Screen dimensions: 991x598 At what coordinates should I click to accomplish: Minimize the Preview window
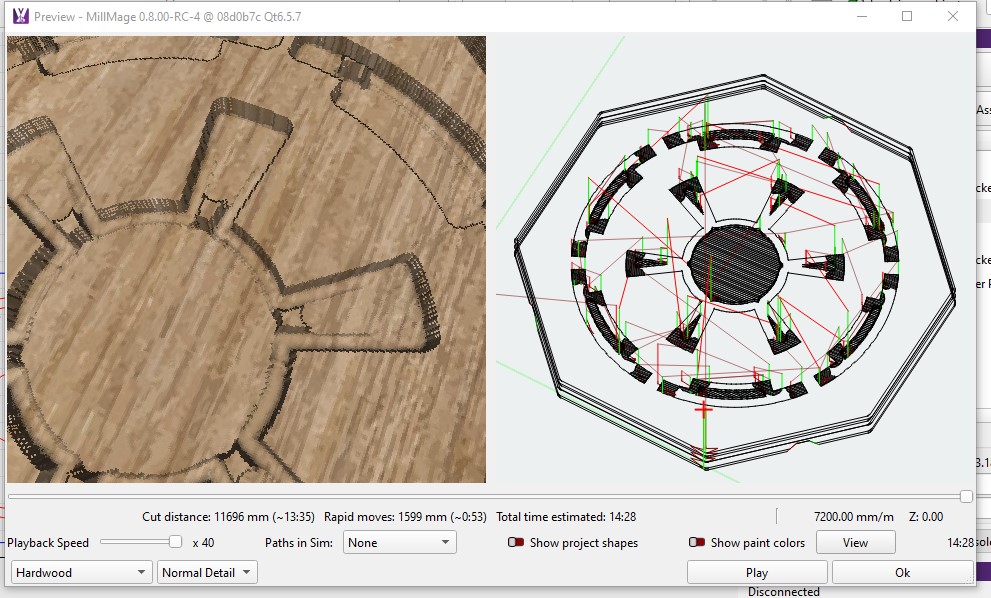pos(861,16)
